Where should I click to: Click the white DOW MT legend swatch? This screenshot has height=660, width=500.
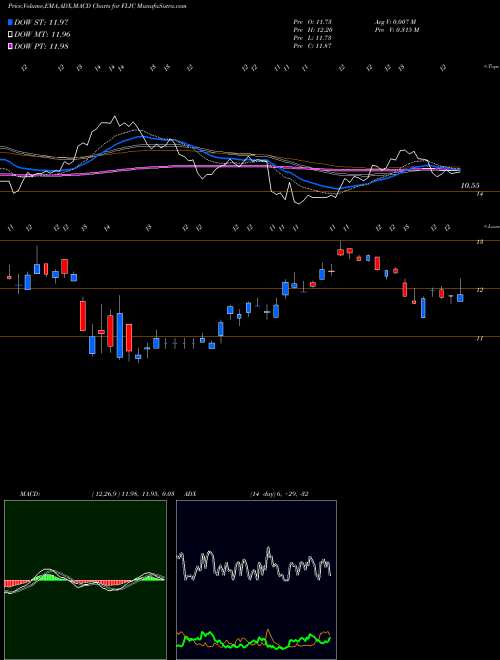(11, 35)
